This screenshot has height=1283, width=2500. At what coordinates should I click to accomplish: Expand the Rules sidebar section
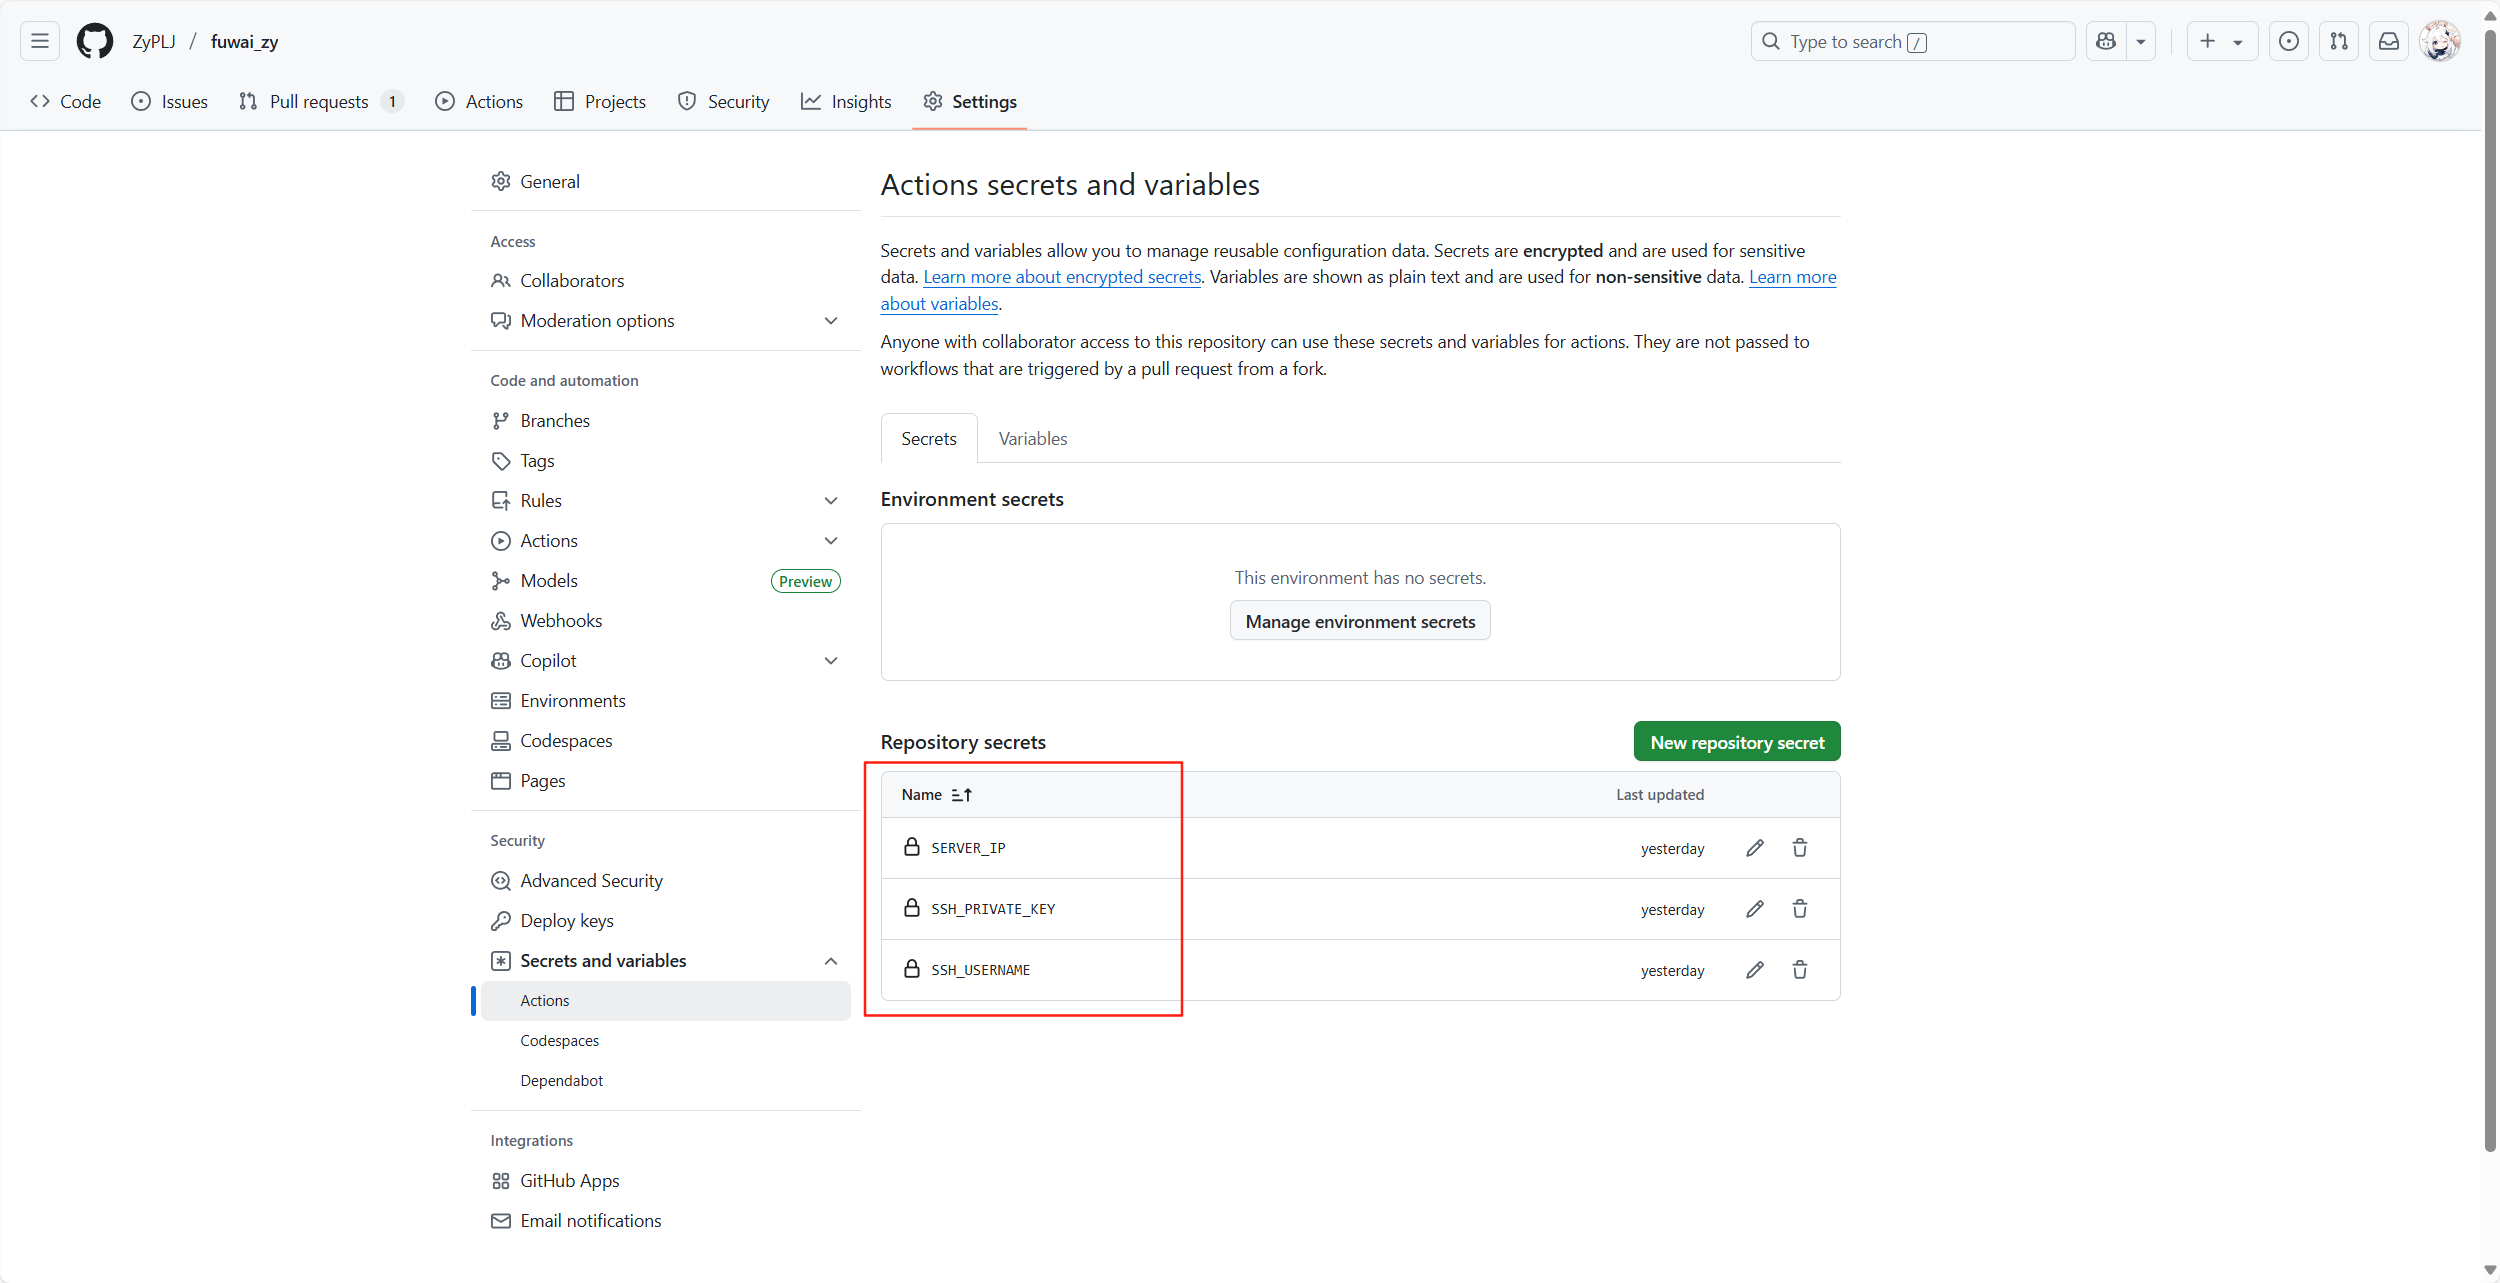point(830,501)
